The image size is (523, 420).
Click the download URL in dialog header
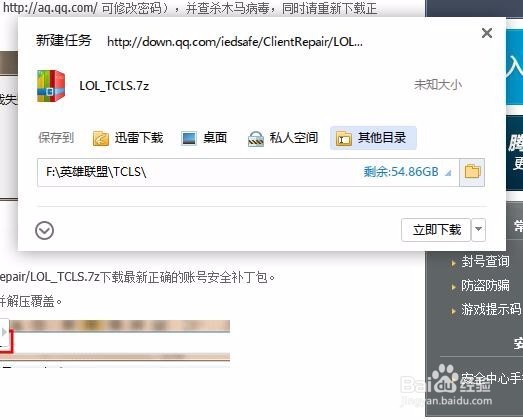click(x=235, y=42)
